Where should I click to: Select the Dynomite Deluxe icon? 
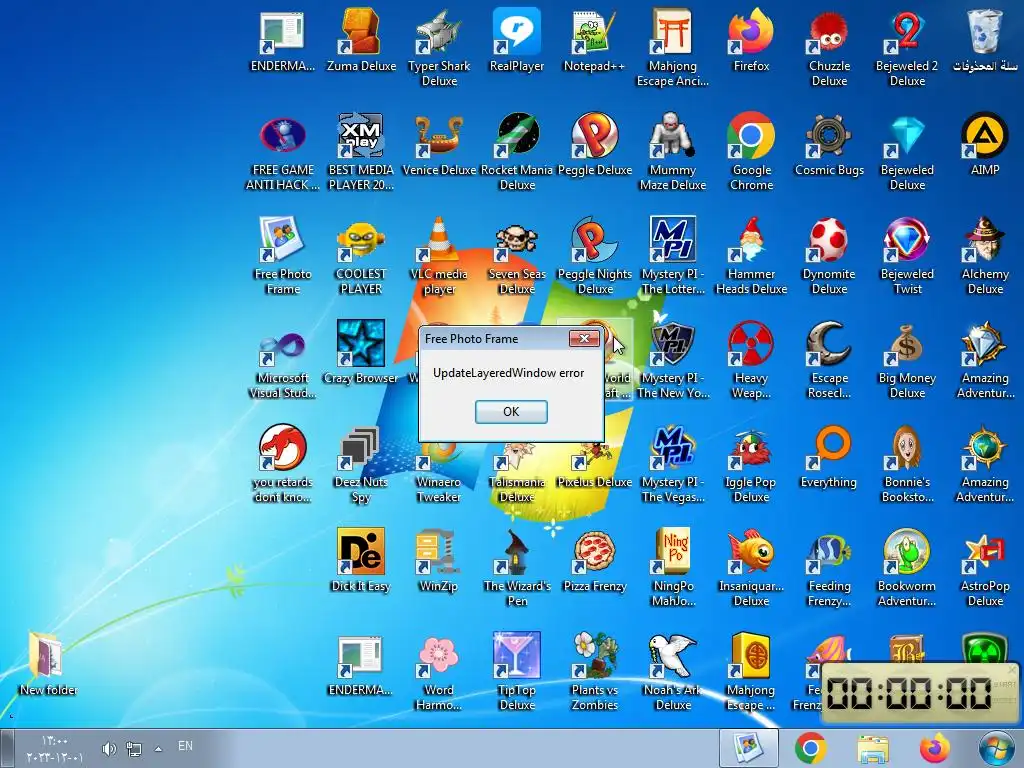[x=829, y=255]
